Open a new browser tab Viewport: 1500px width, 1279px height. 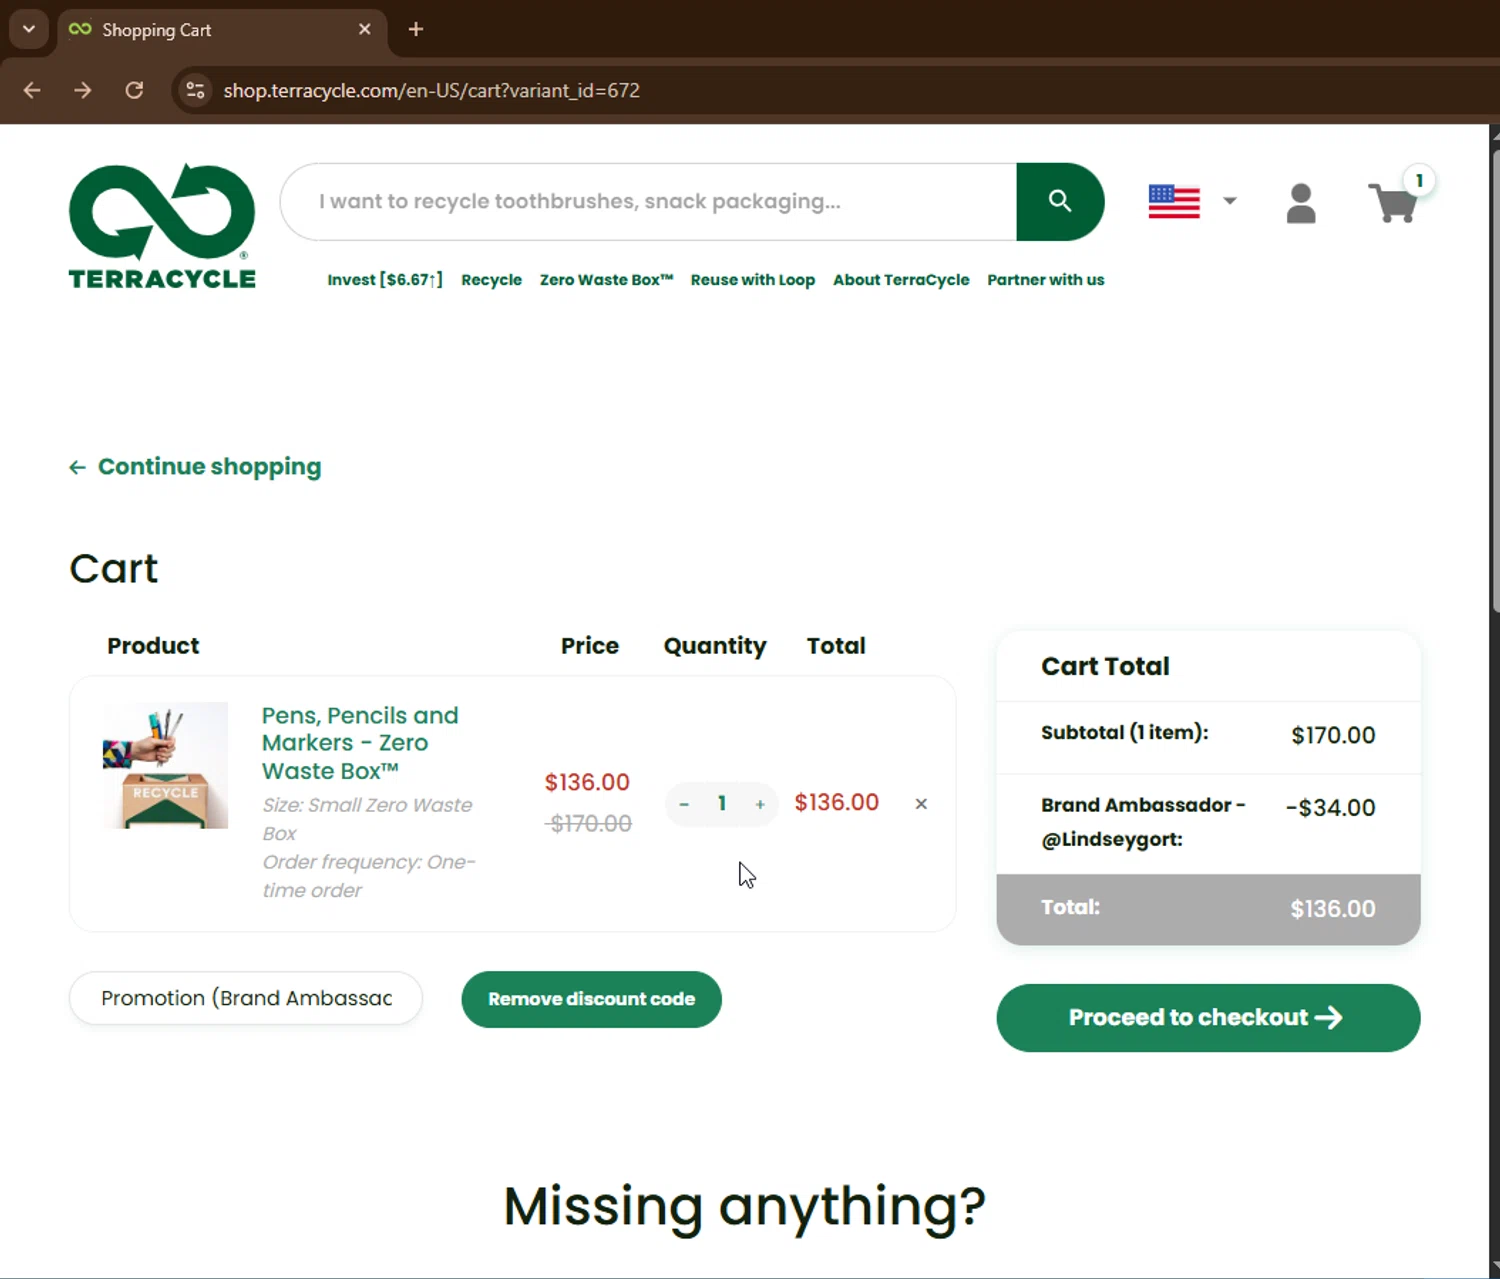coord(416,29)
